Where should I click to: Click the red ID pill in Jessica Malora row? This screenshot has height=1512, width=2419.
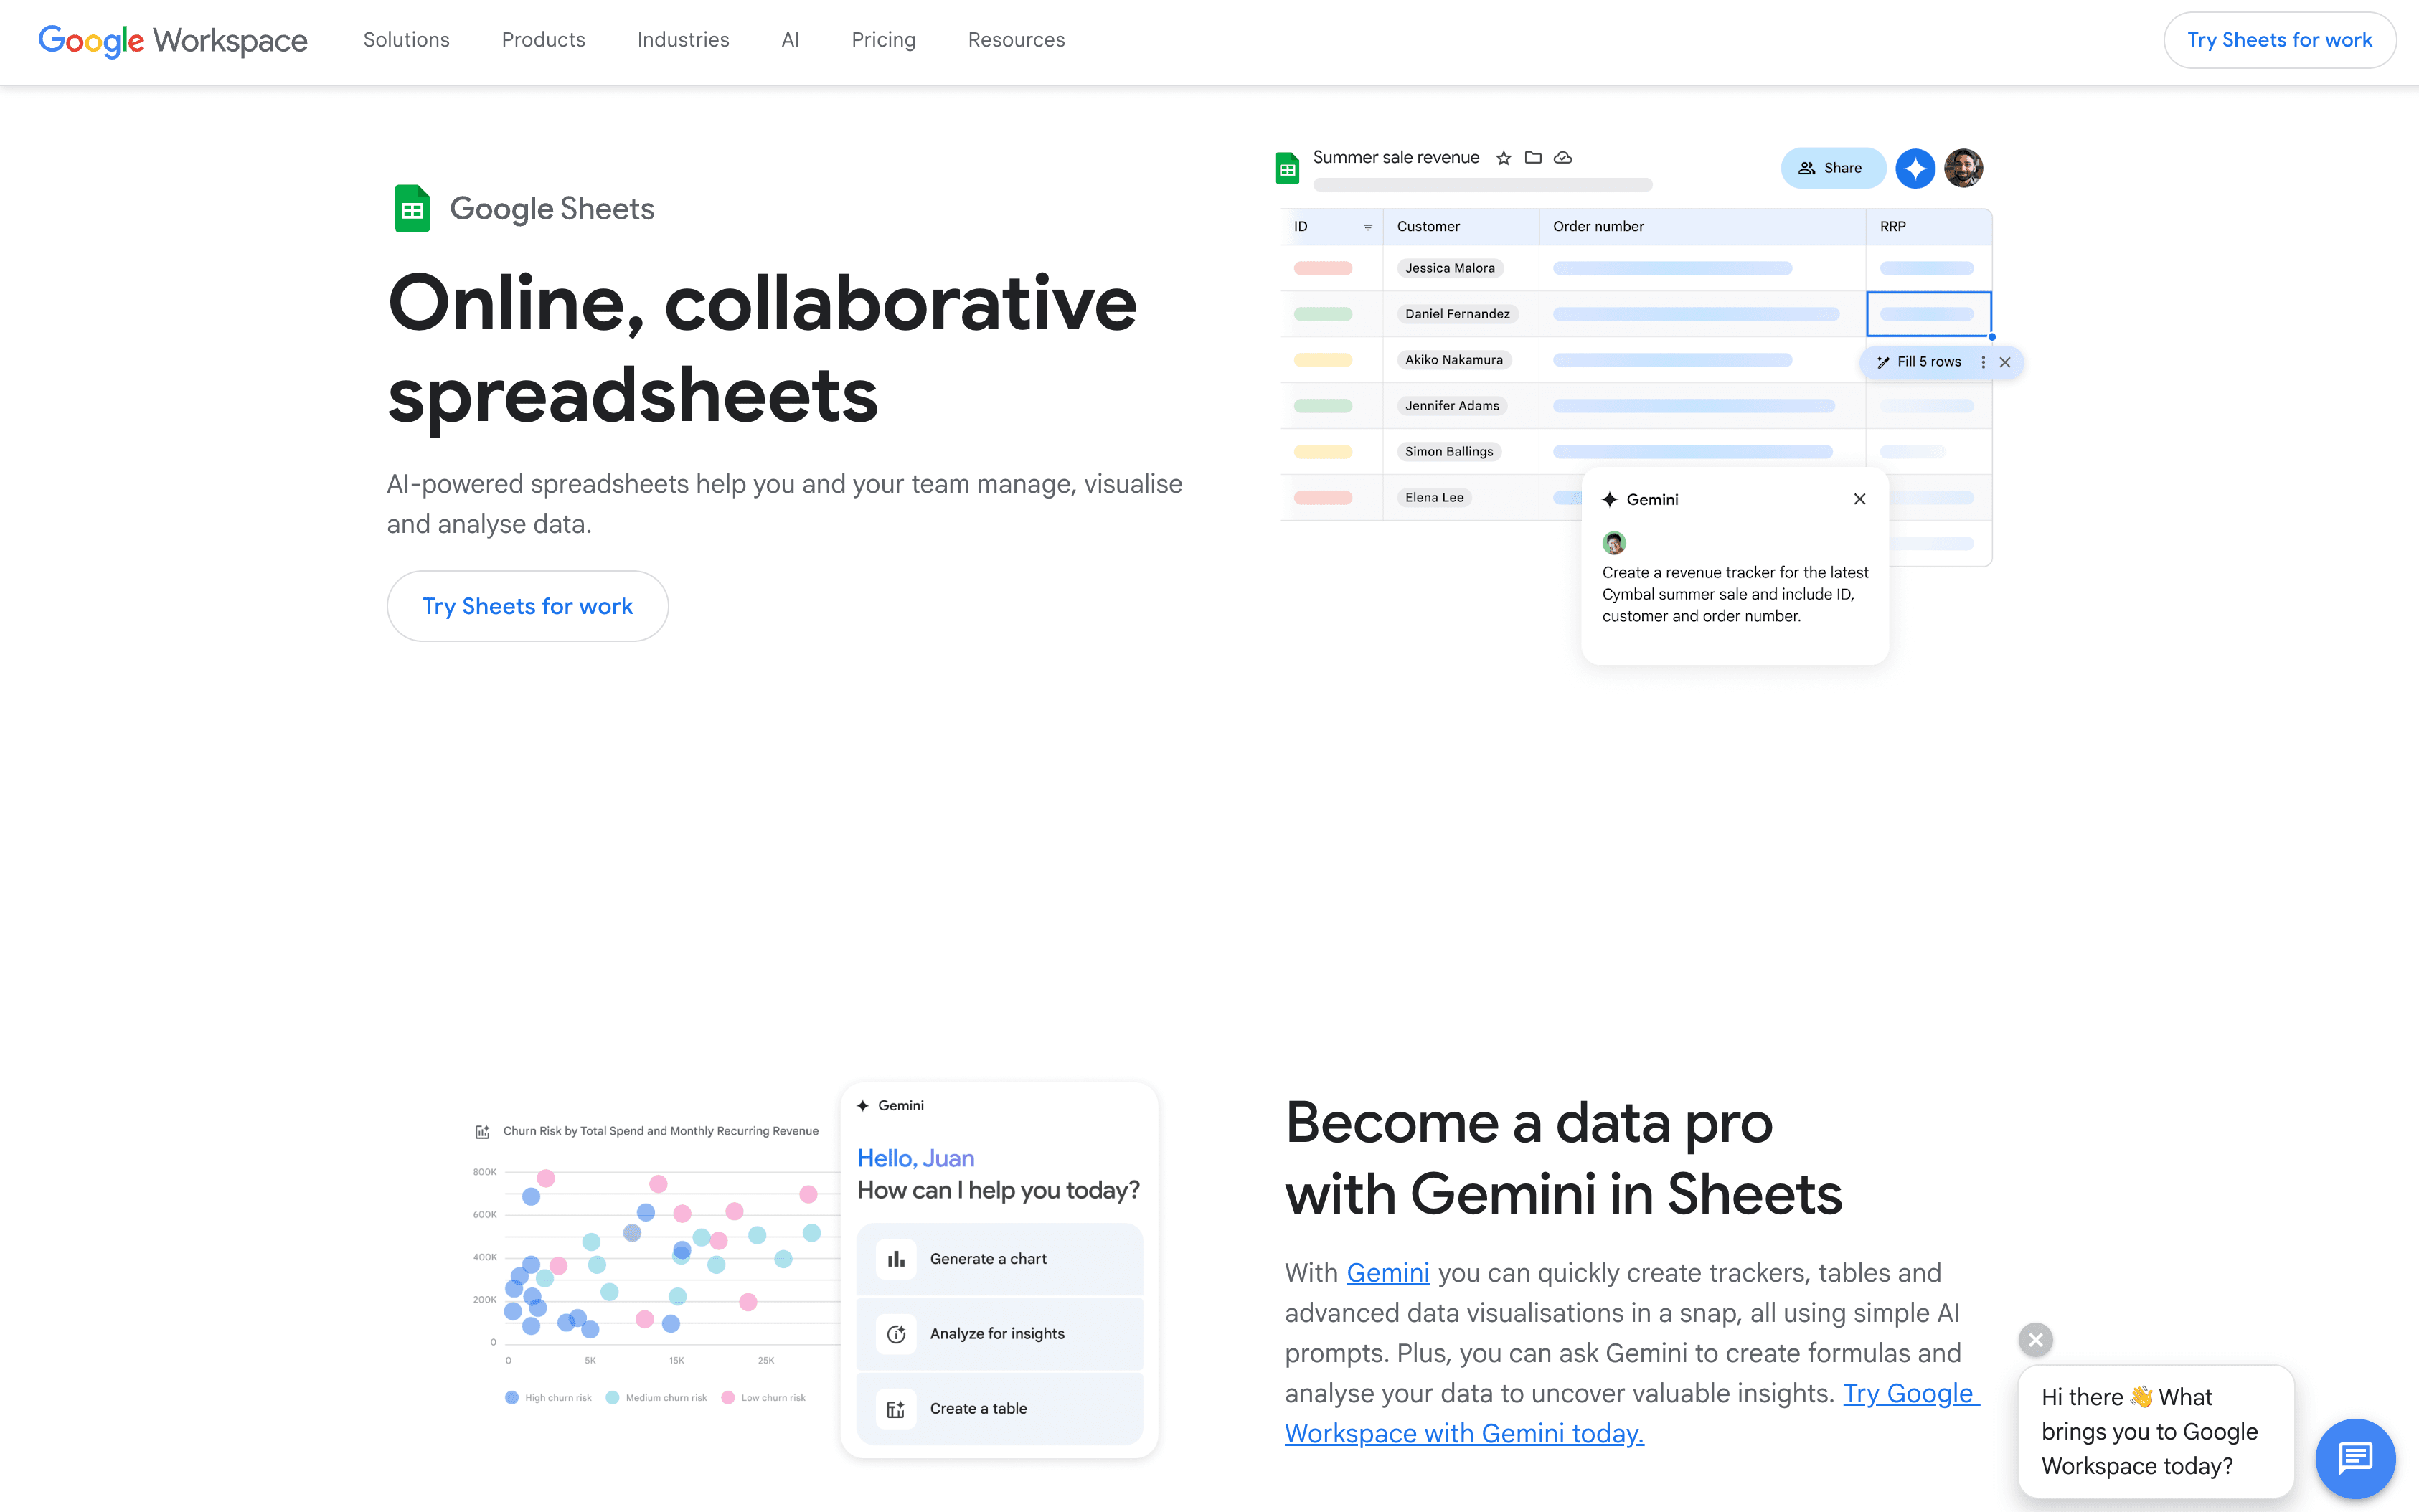click(1322, 268)
